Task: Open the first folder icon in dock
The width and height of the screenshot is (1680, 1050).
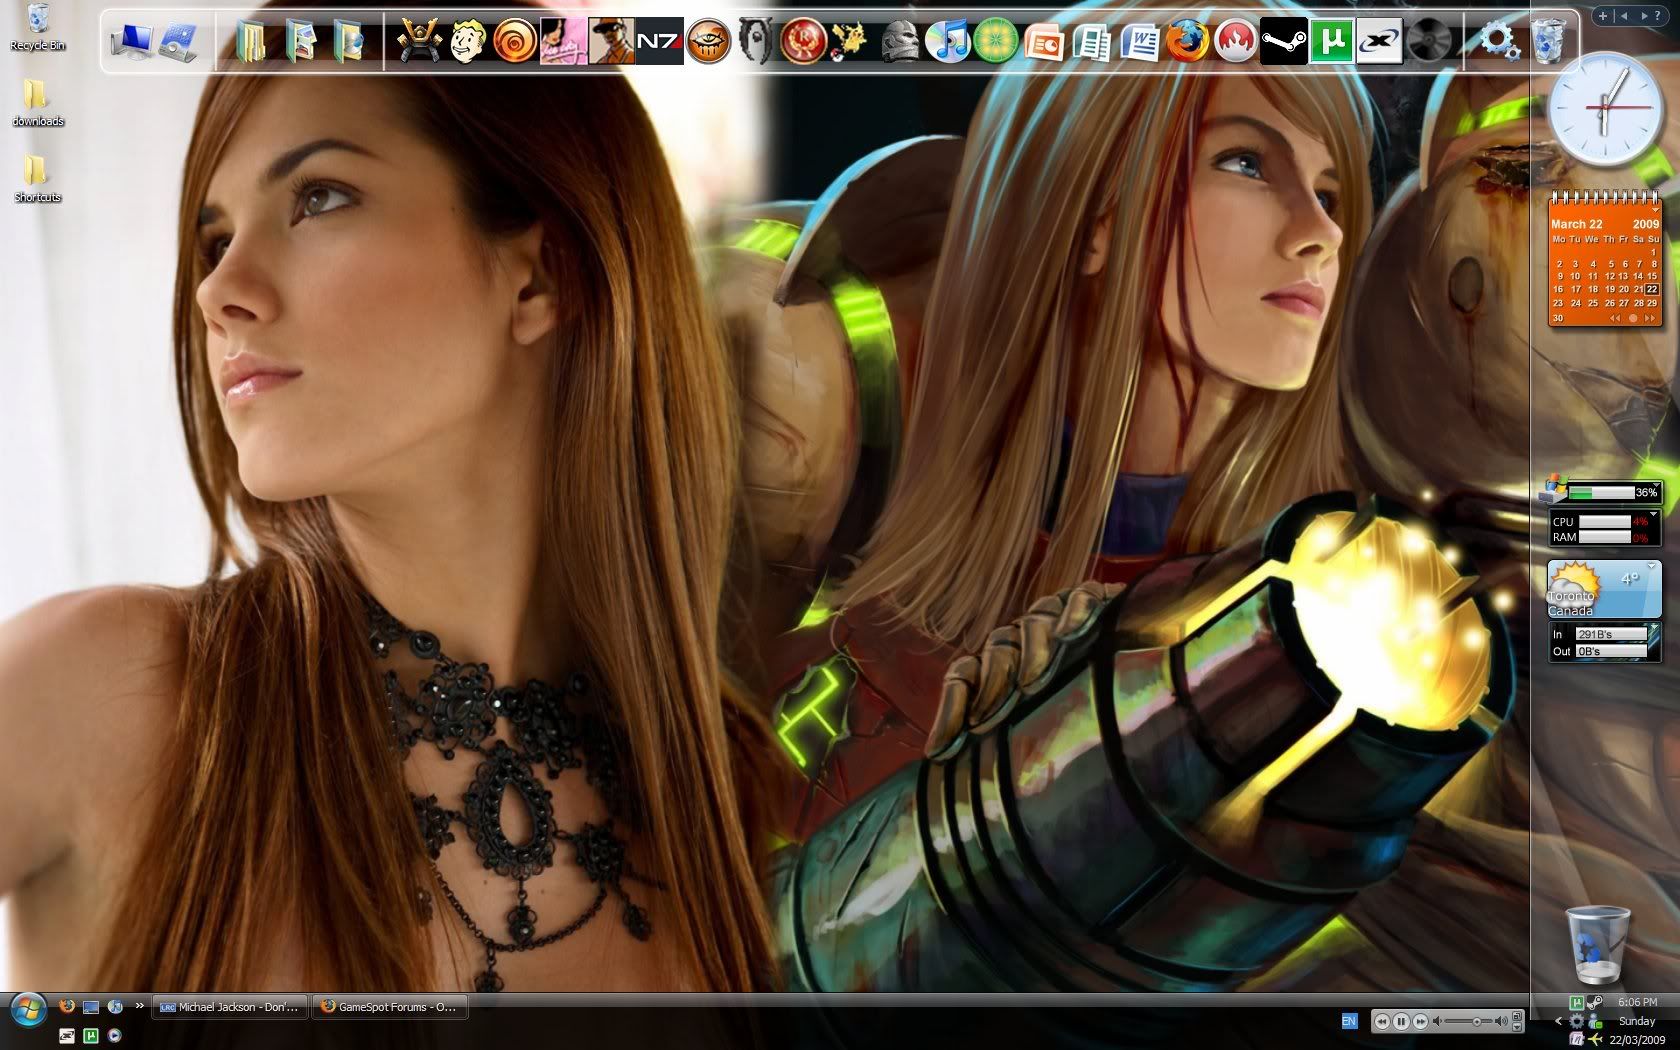Action: 251,41
